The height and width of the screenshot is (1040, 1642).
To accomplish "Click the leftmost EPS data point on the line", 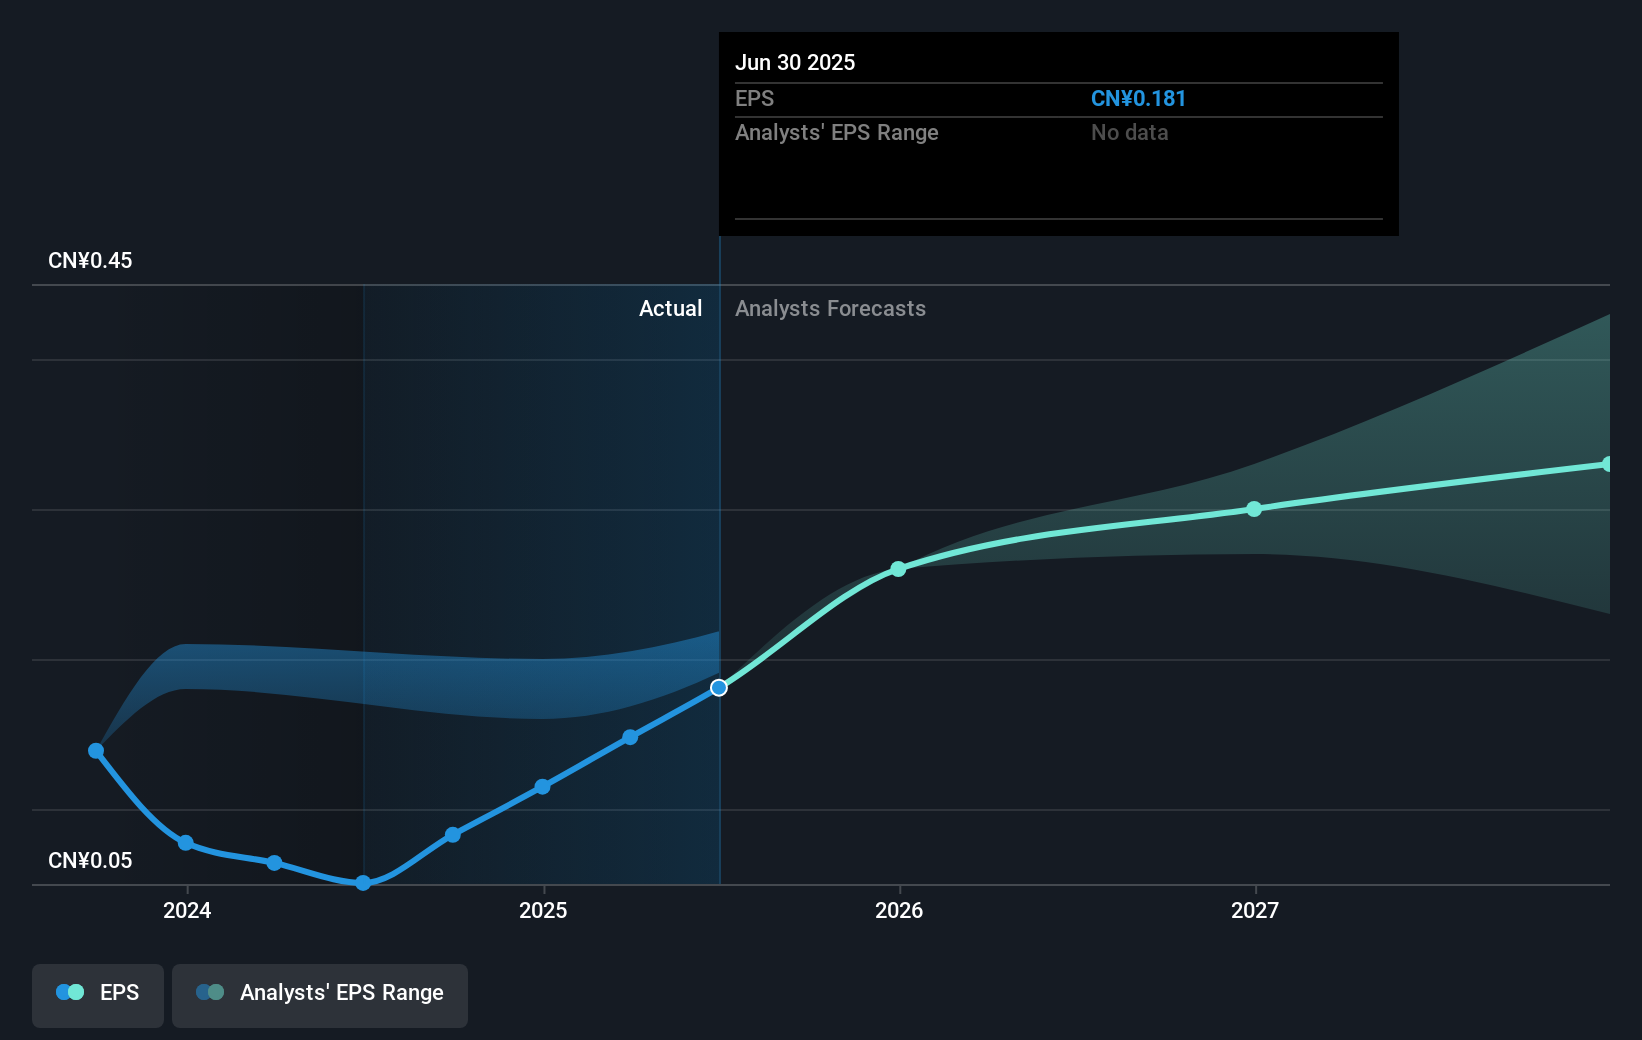I will [x=96, y=751].
